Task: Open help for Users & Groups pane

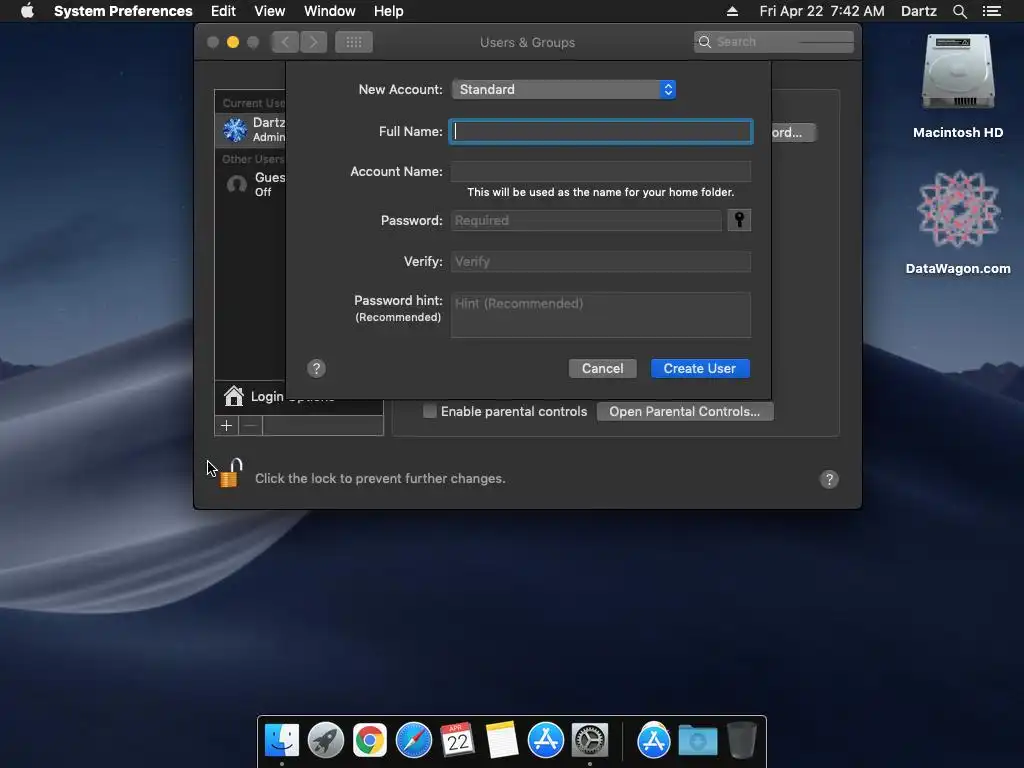Action: (x=829, y=479)
